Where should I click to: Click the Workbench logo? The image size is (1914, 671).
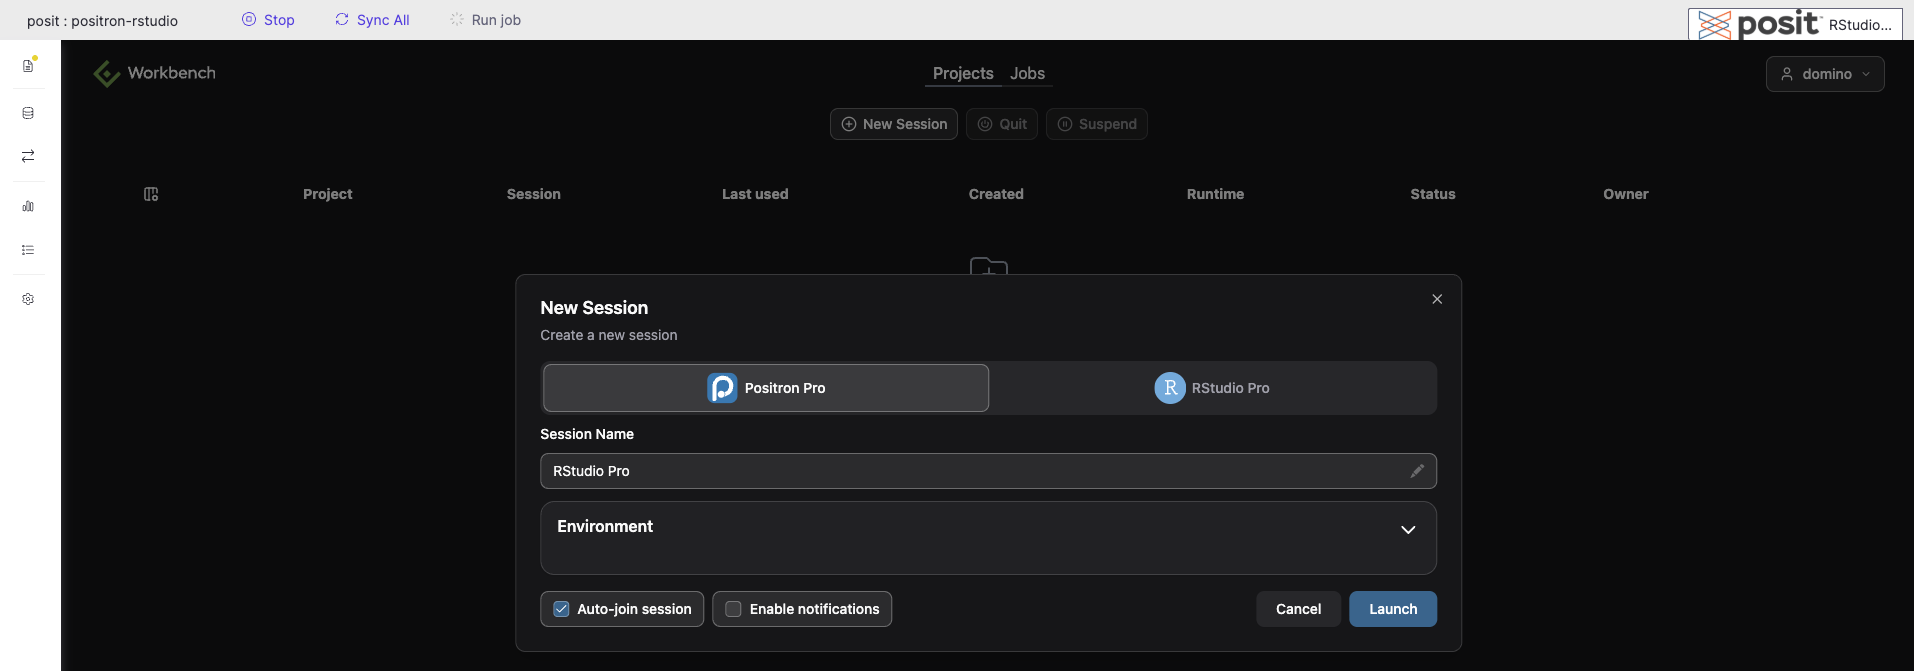pos(154,73)
